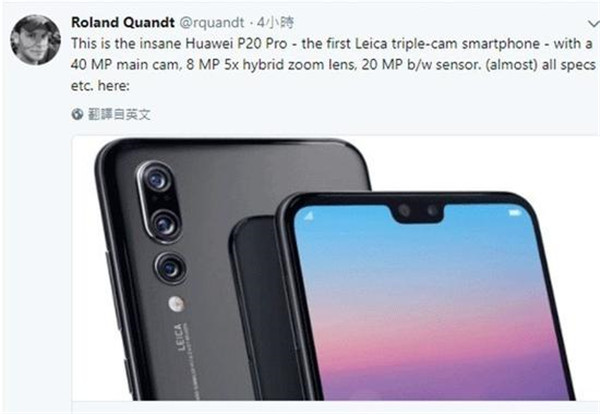Click the tweet text starting 'This is the insane'

pos(333,64)
